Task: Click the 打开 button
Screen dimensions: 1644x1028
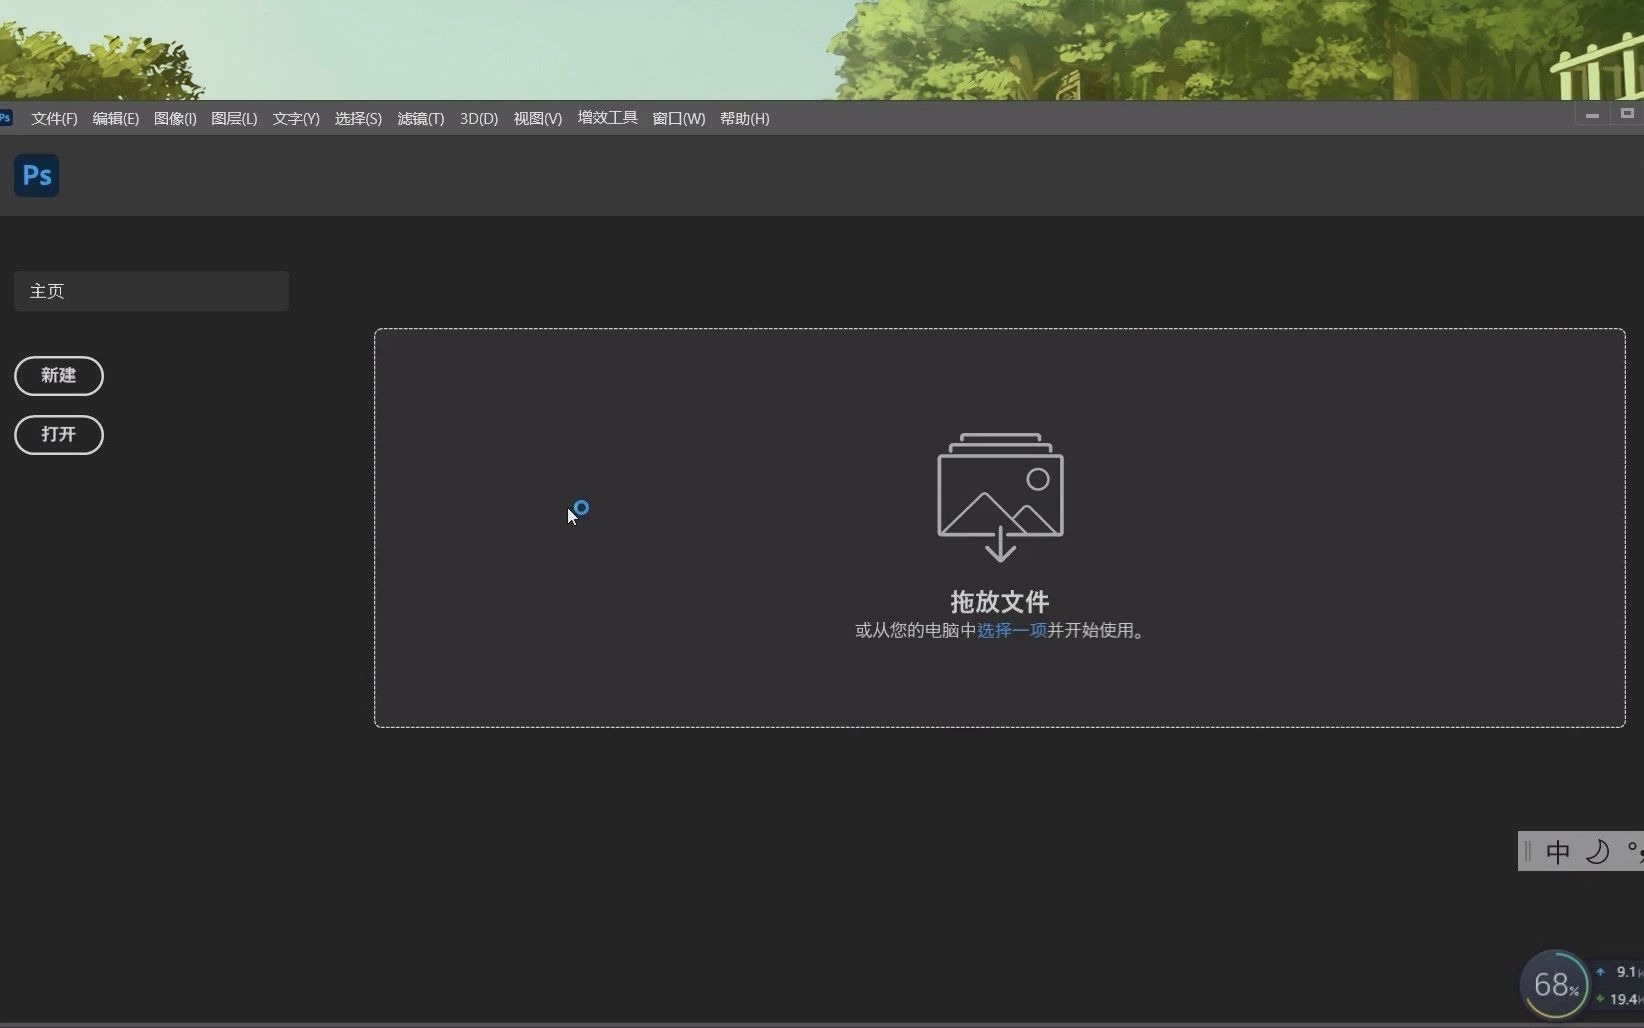Action: [58, 435]
